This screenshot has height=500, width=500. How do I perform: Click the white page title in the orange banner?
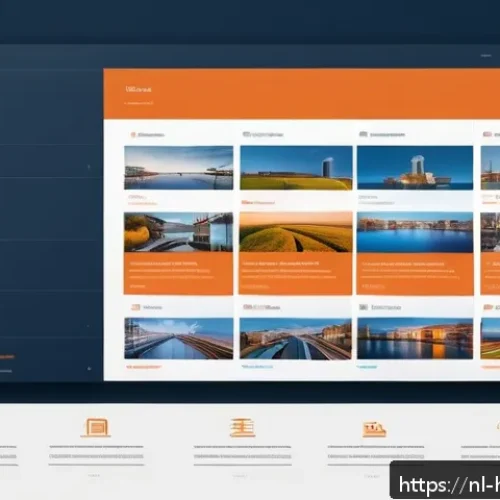click(x=138, y=89)
